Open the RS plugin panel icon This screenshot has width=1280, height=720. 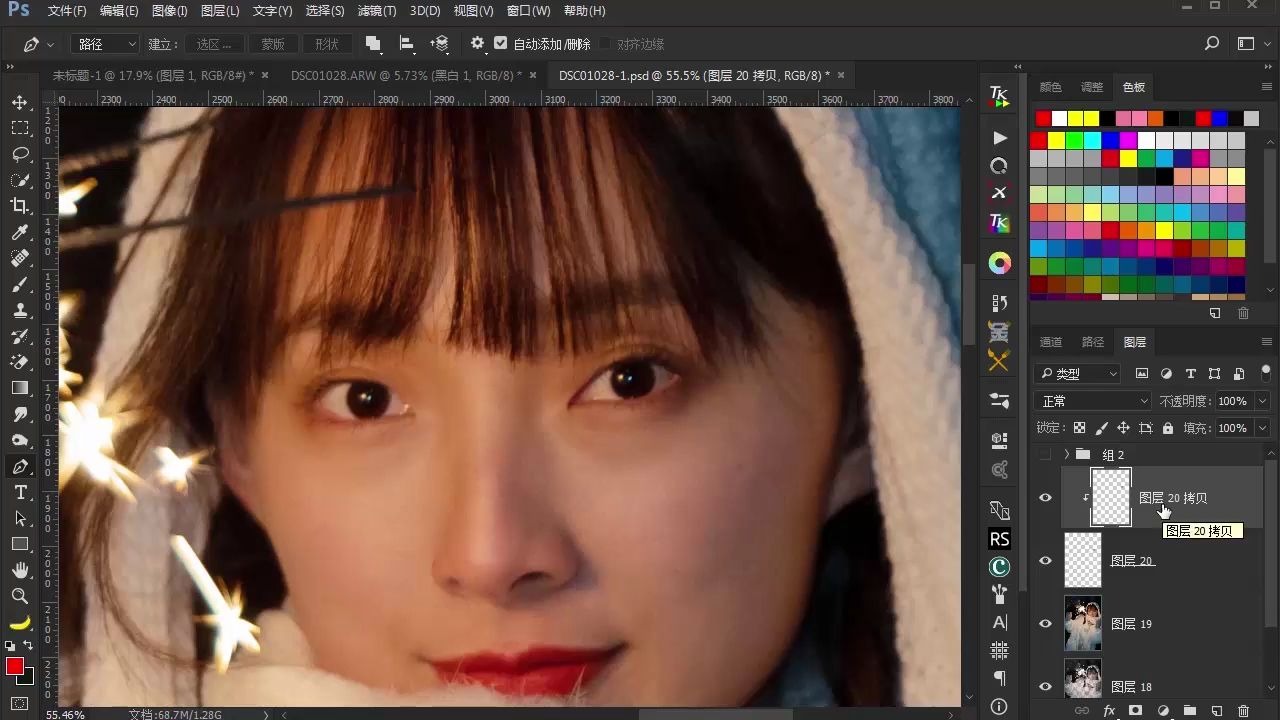(x=999, y=539)
